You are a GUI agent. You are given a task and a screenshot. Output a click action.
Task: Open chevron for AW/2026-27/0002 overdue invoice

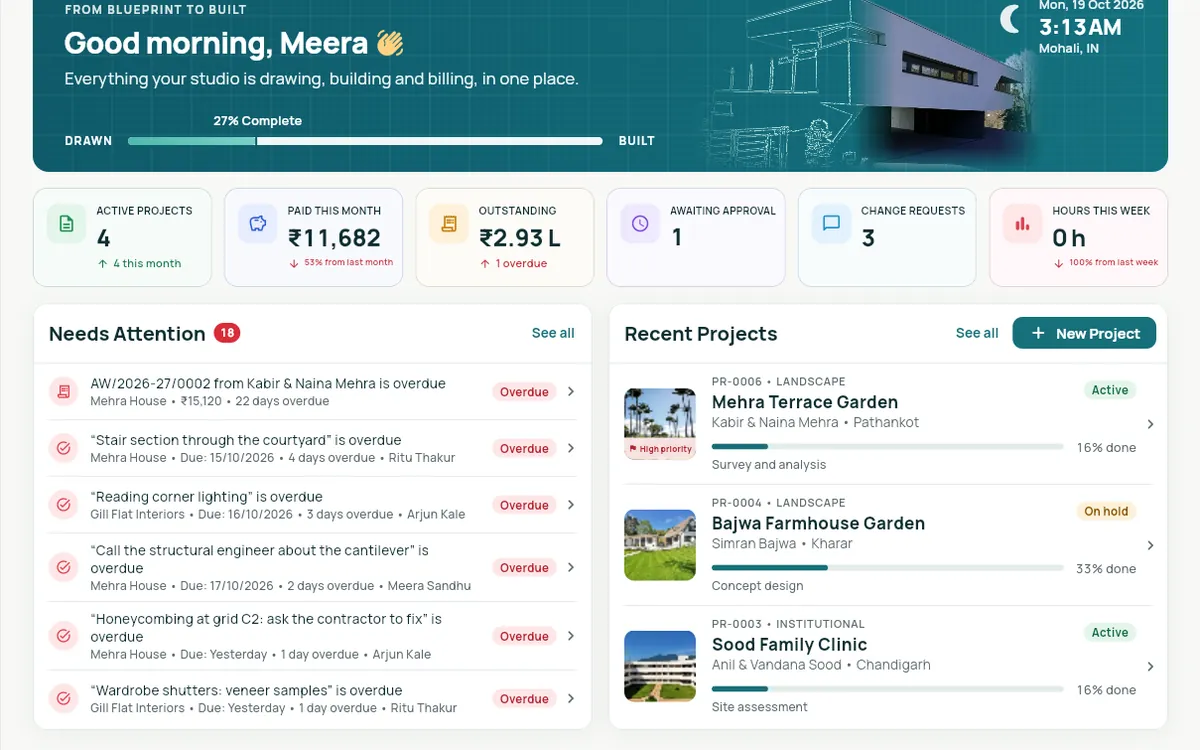571,392
